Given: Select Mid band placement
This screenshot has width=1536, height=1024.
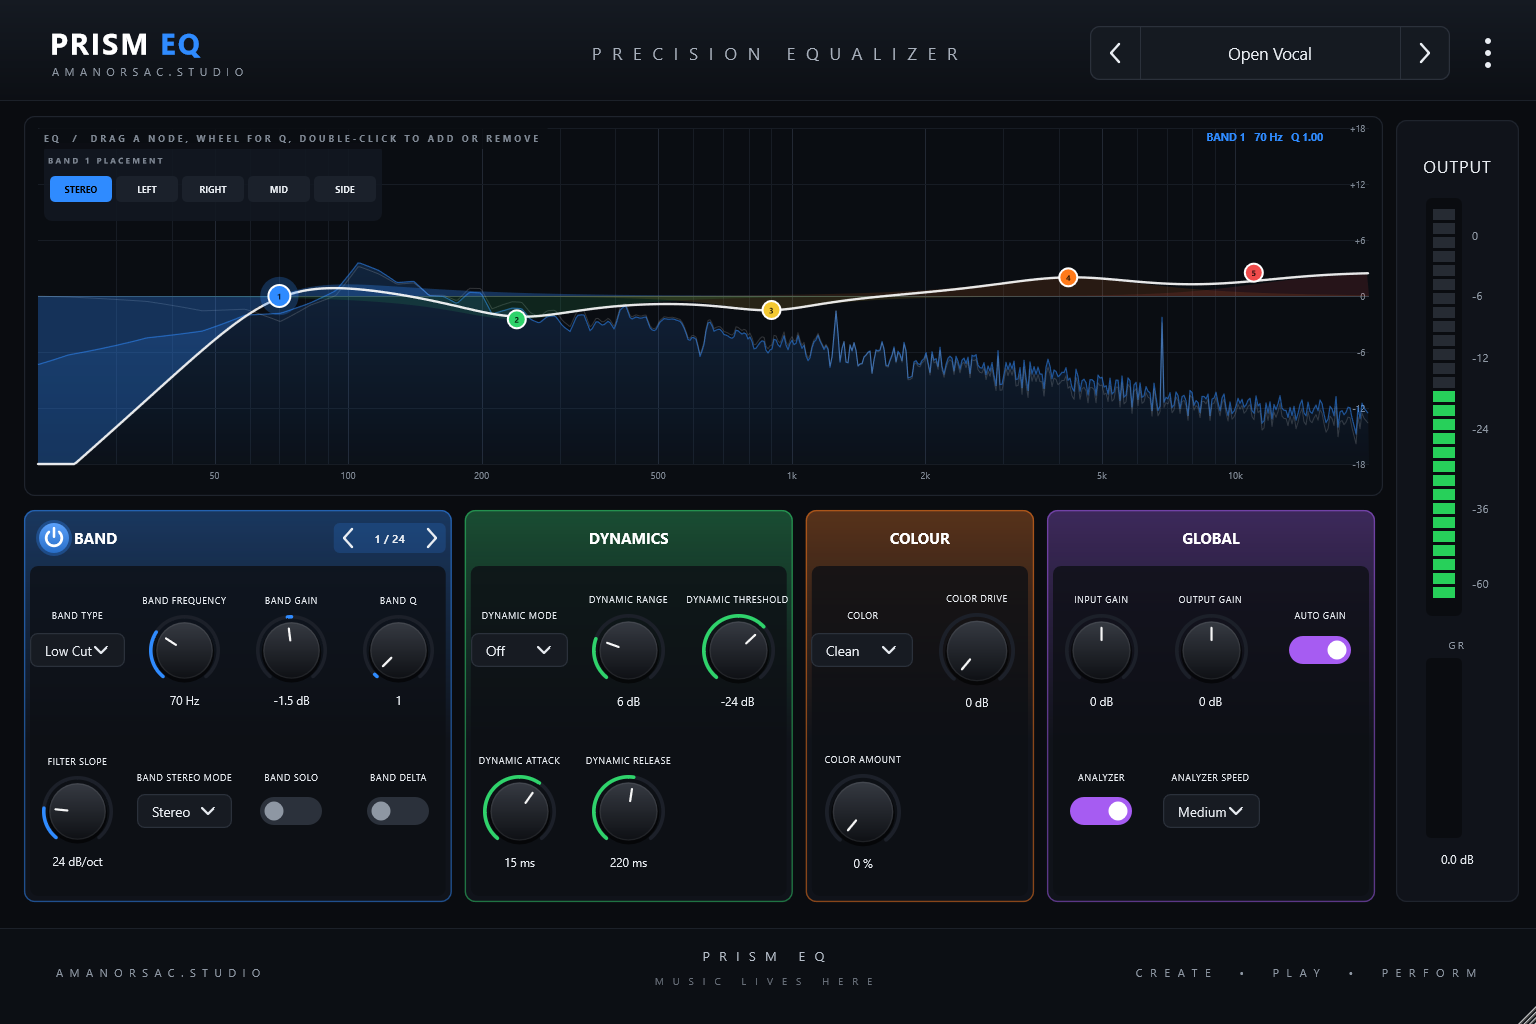Looking at the screenshot, I should [x=279, y=189].
